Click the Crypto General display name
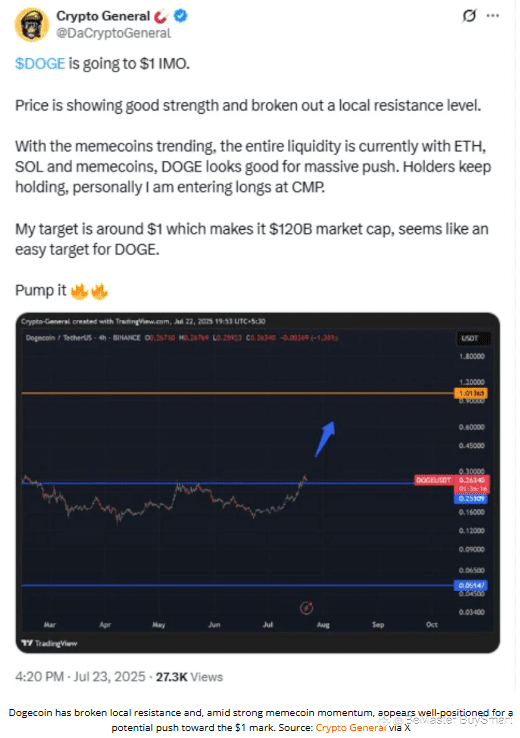The height and width of the screenshot is (738, 520). point(103,16)
